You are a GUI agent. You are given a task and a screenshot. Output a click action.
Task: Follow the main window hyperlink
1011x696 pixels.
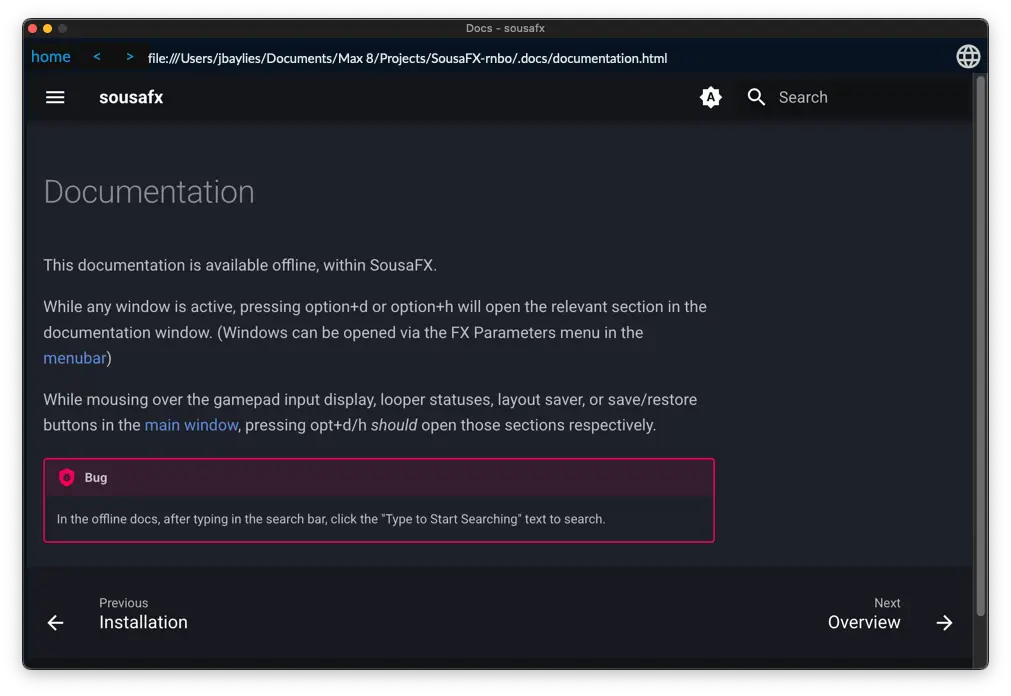[x=191, y=425]
